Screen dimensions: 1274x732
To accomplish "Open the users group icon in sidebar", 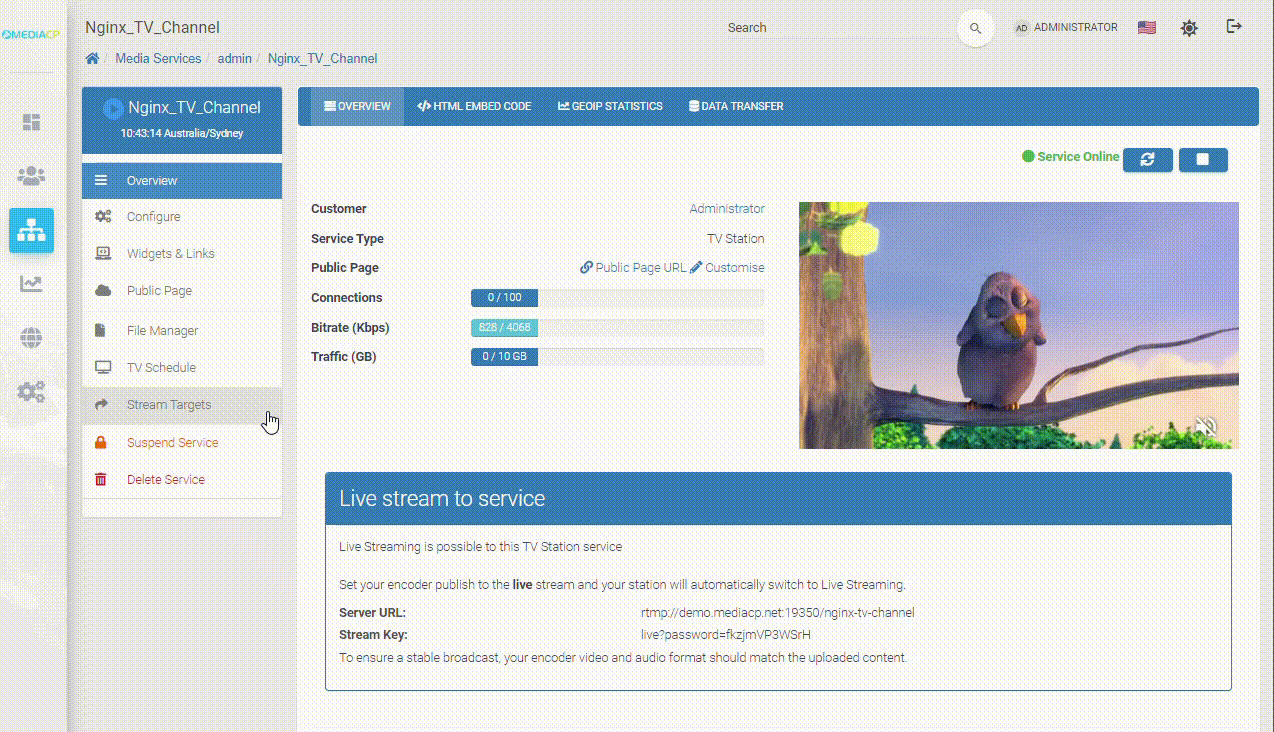I will coord(32,177).
